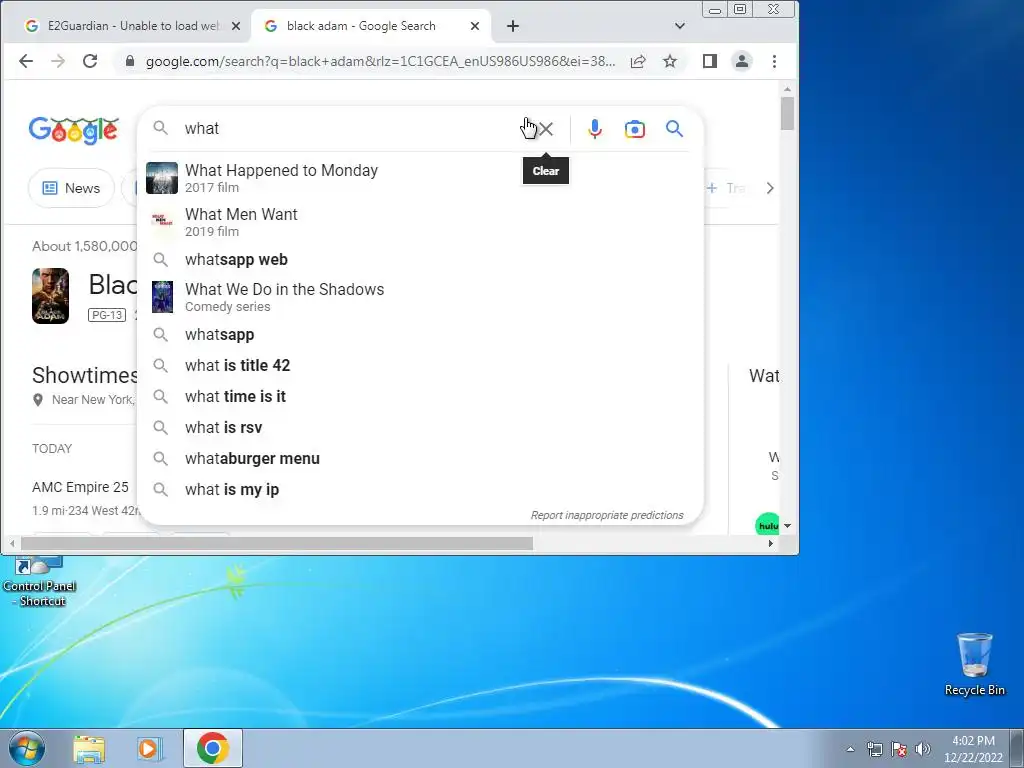The width and height of the screenshot is (1024, 768).
Task: Clear the Google search box text
Action: click(546, 129)
